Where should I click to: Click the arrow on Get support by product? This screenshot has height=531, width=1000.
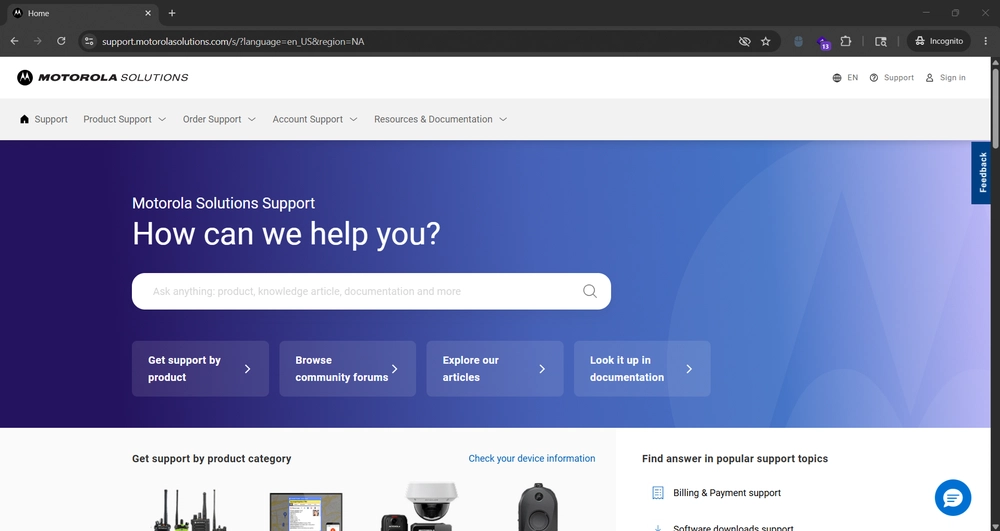[x=247, y=368]
